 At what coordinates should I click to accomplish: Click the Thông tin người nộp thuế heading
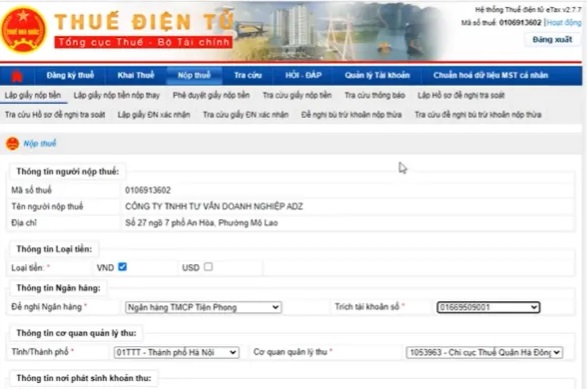click(68, 171)
